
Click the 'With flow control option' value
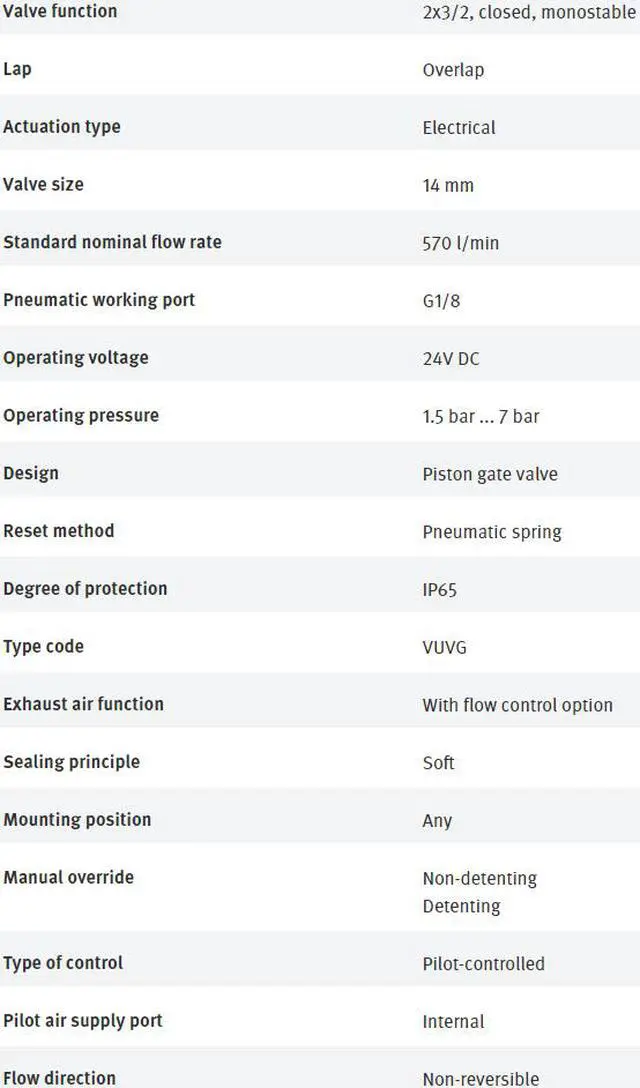(517, 705)
